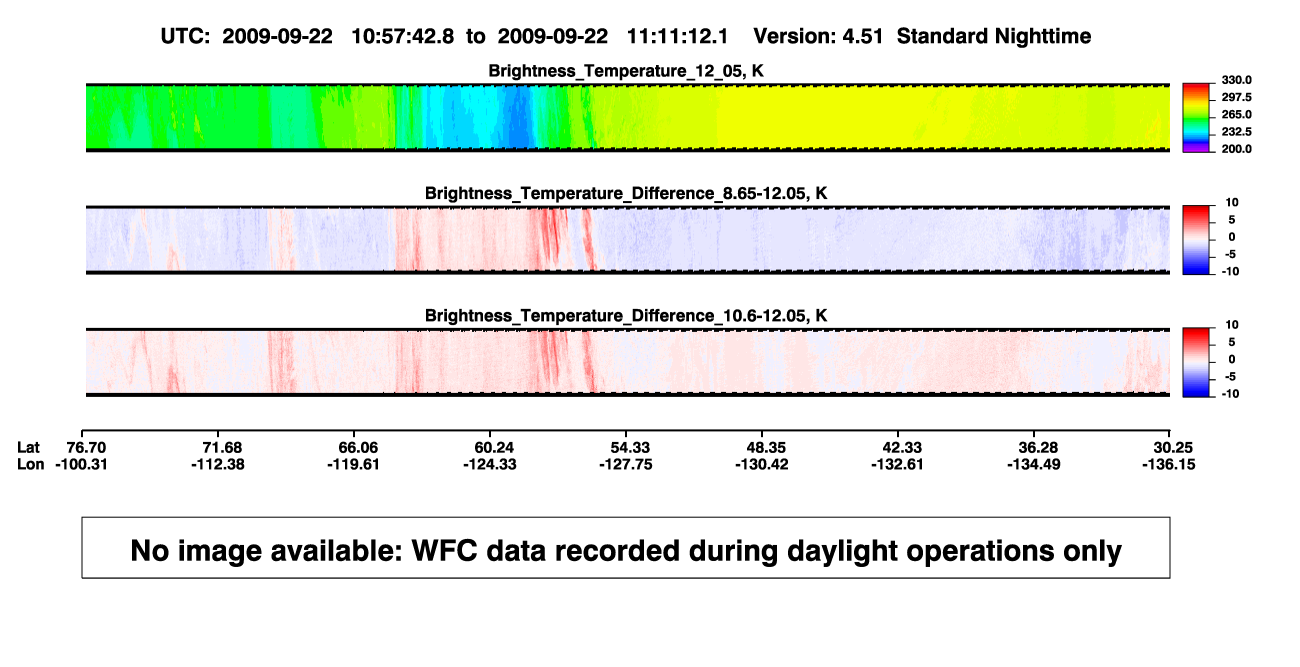Click latitude tick value 76.70
This screenshot has height=667, width=1300.
86,447
